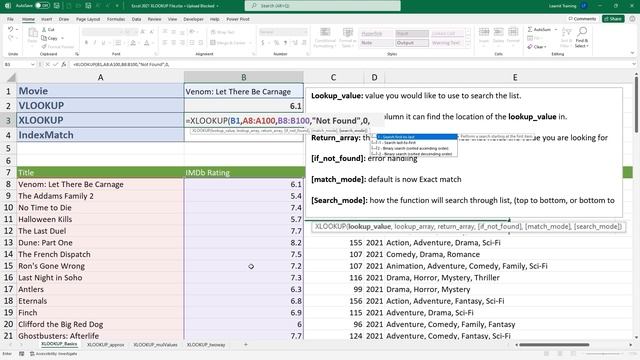
Task: Open the XLOOKUP_twoway sheet tab
Action: (x=206, y=344)
